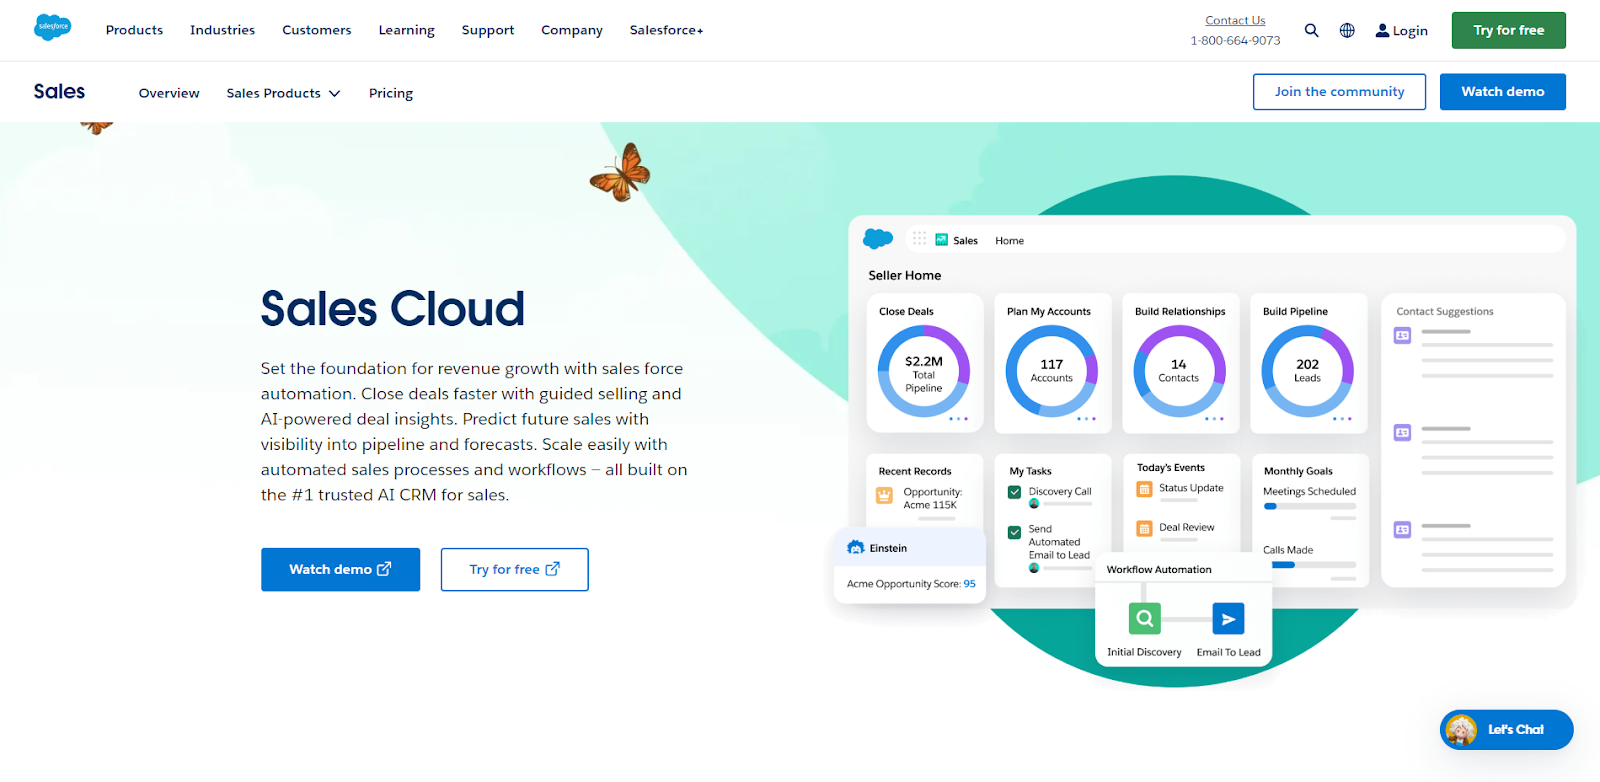The height and width of the screenshot is (782, 1600).
Task: Click the Contact Us link
Action: tap(1235, 20)
